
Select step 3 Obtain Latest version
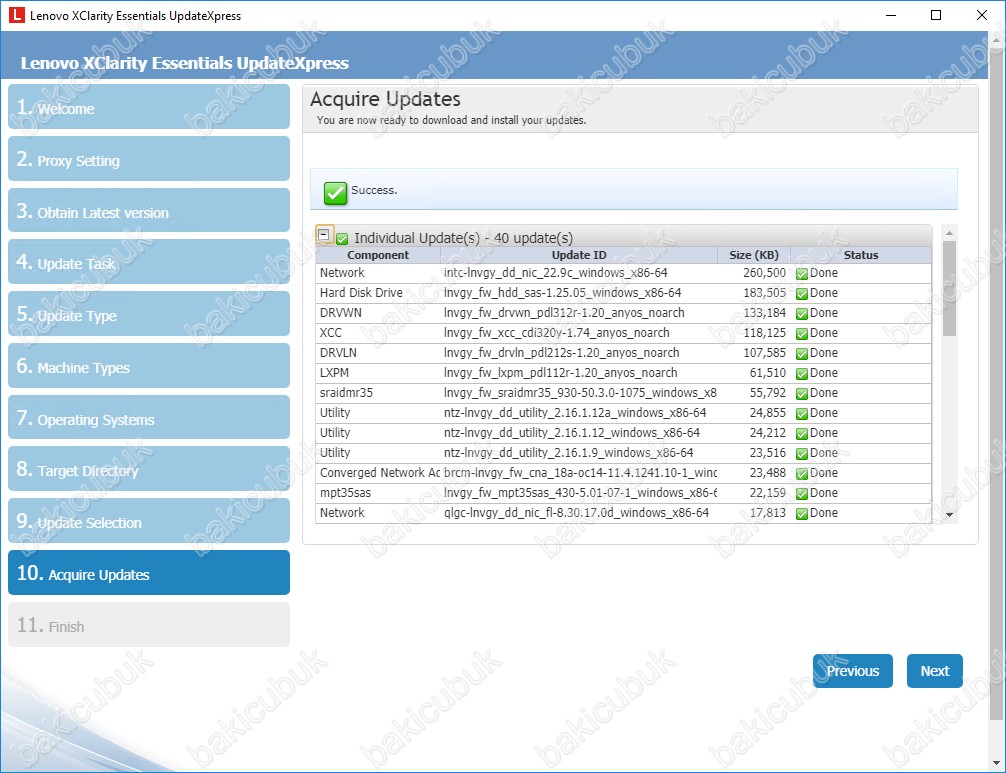coord(149,210)
